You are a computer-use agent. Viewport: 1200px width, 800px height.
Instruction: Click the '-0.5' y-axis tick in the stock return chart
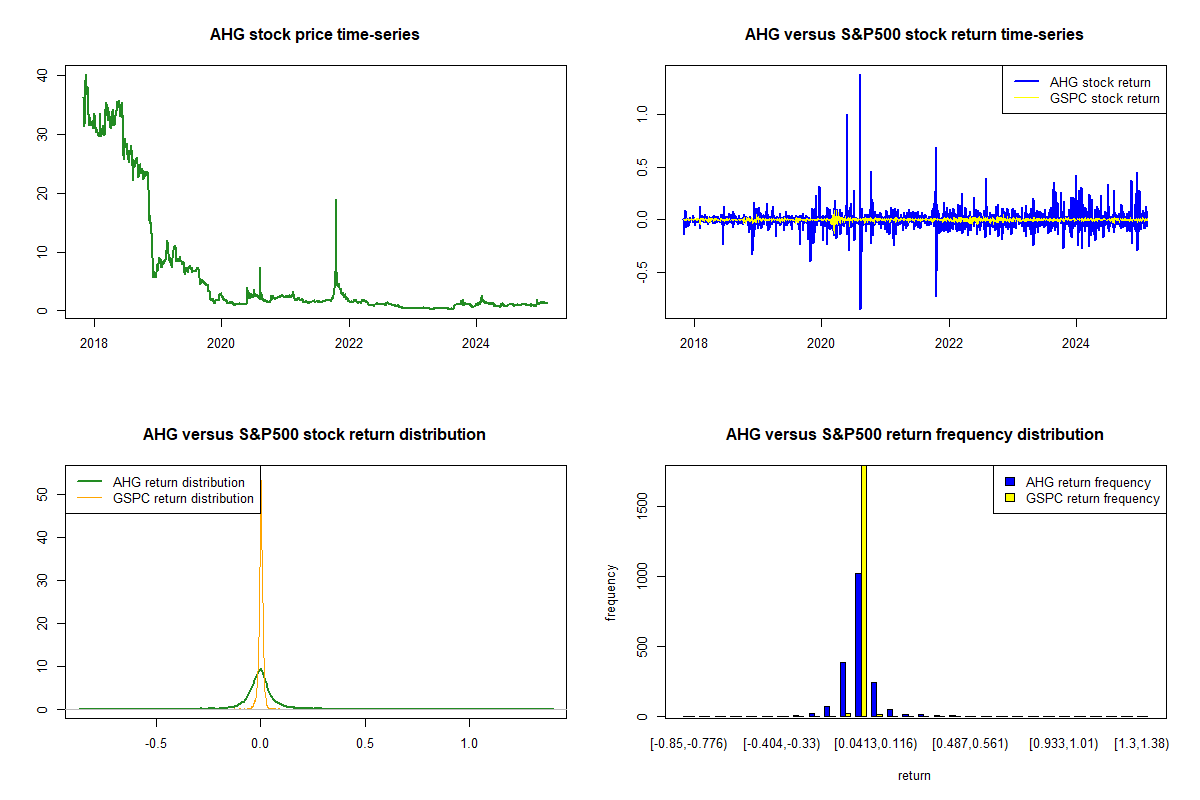pos(643,273)
